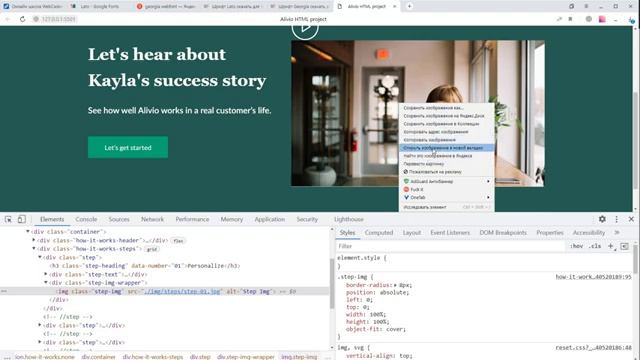Viewport: 640px width, 360px height.
Task: Open the Security tab
Action: point(307,219)
